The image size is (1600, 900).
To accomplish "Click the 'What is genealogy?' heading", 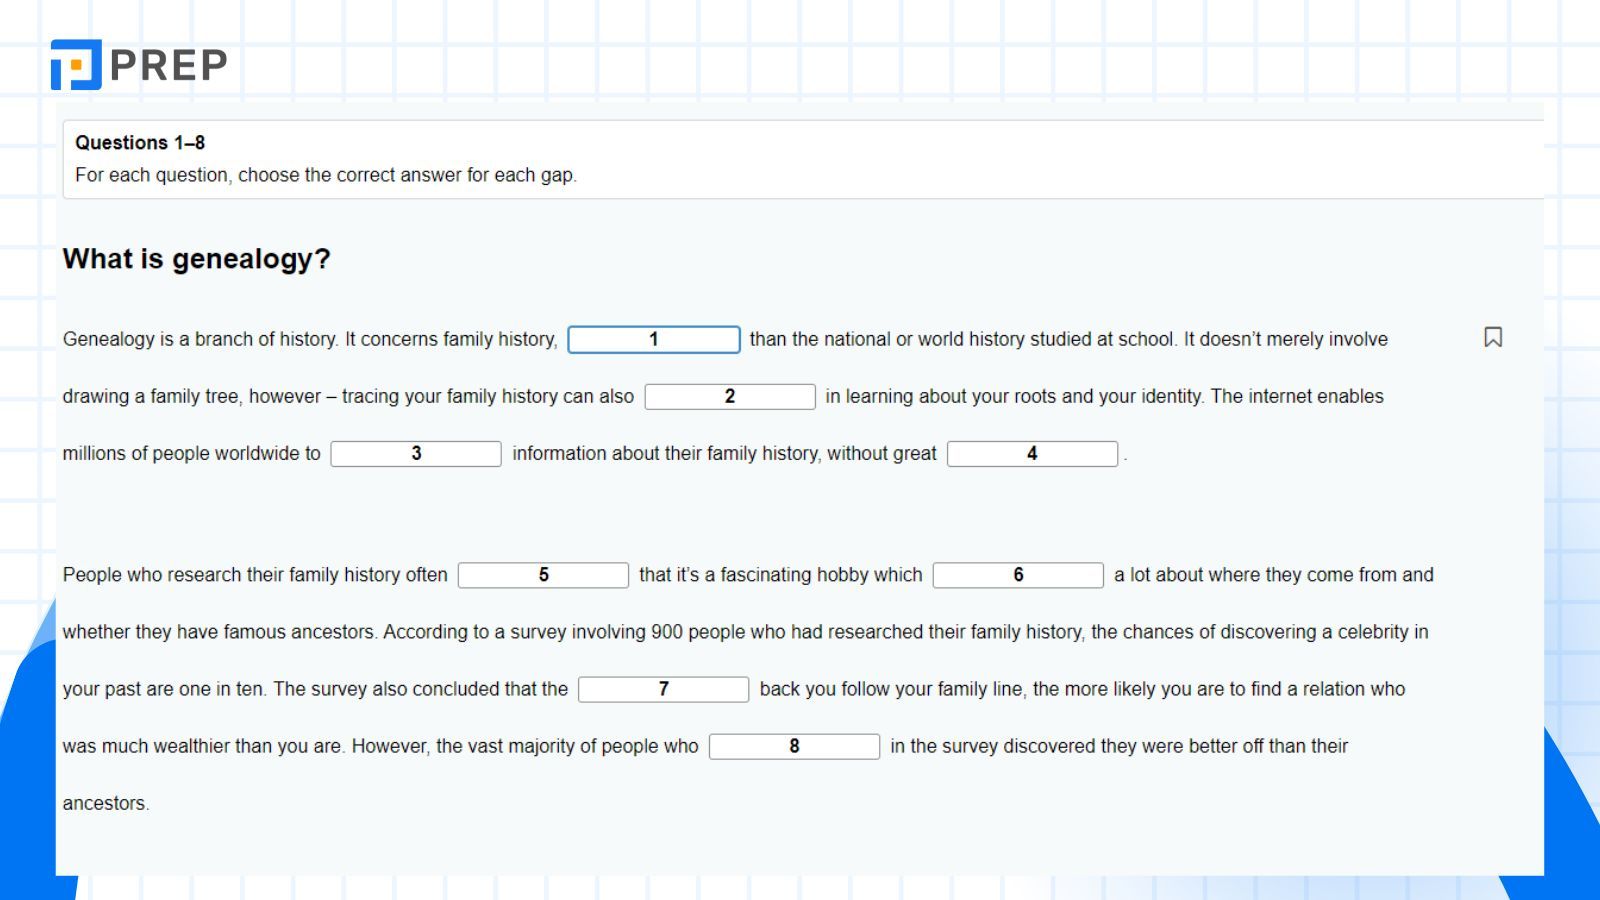I will click(x=196, y=259).
